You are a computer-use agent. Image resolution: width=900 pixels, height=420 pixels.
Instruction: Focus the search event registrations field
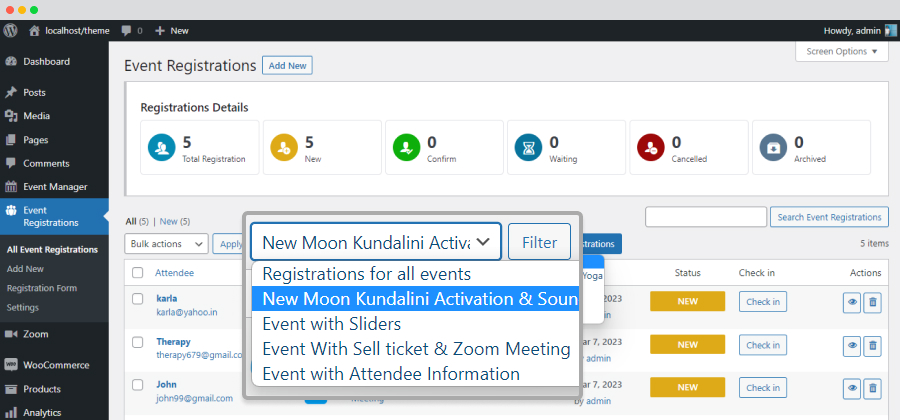706,217
